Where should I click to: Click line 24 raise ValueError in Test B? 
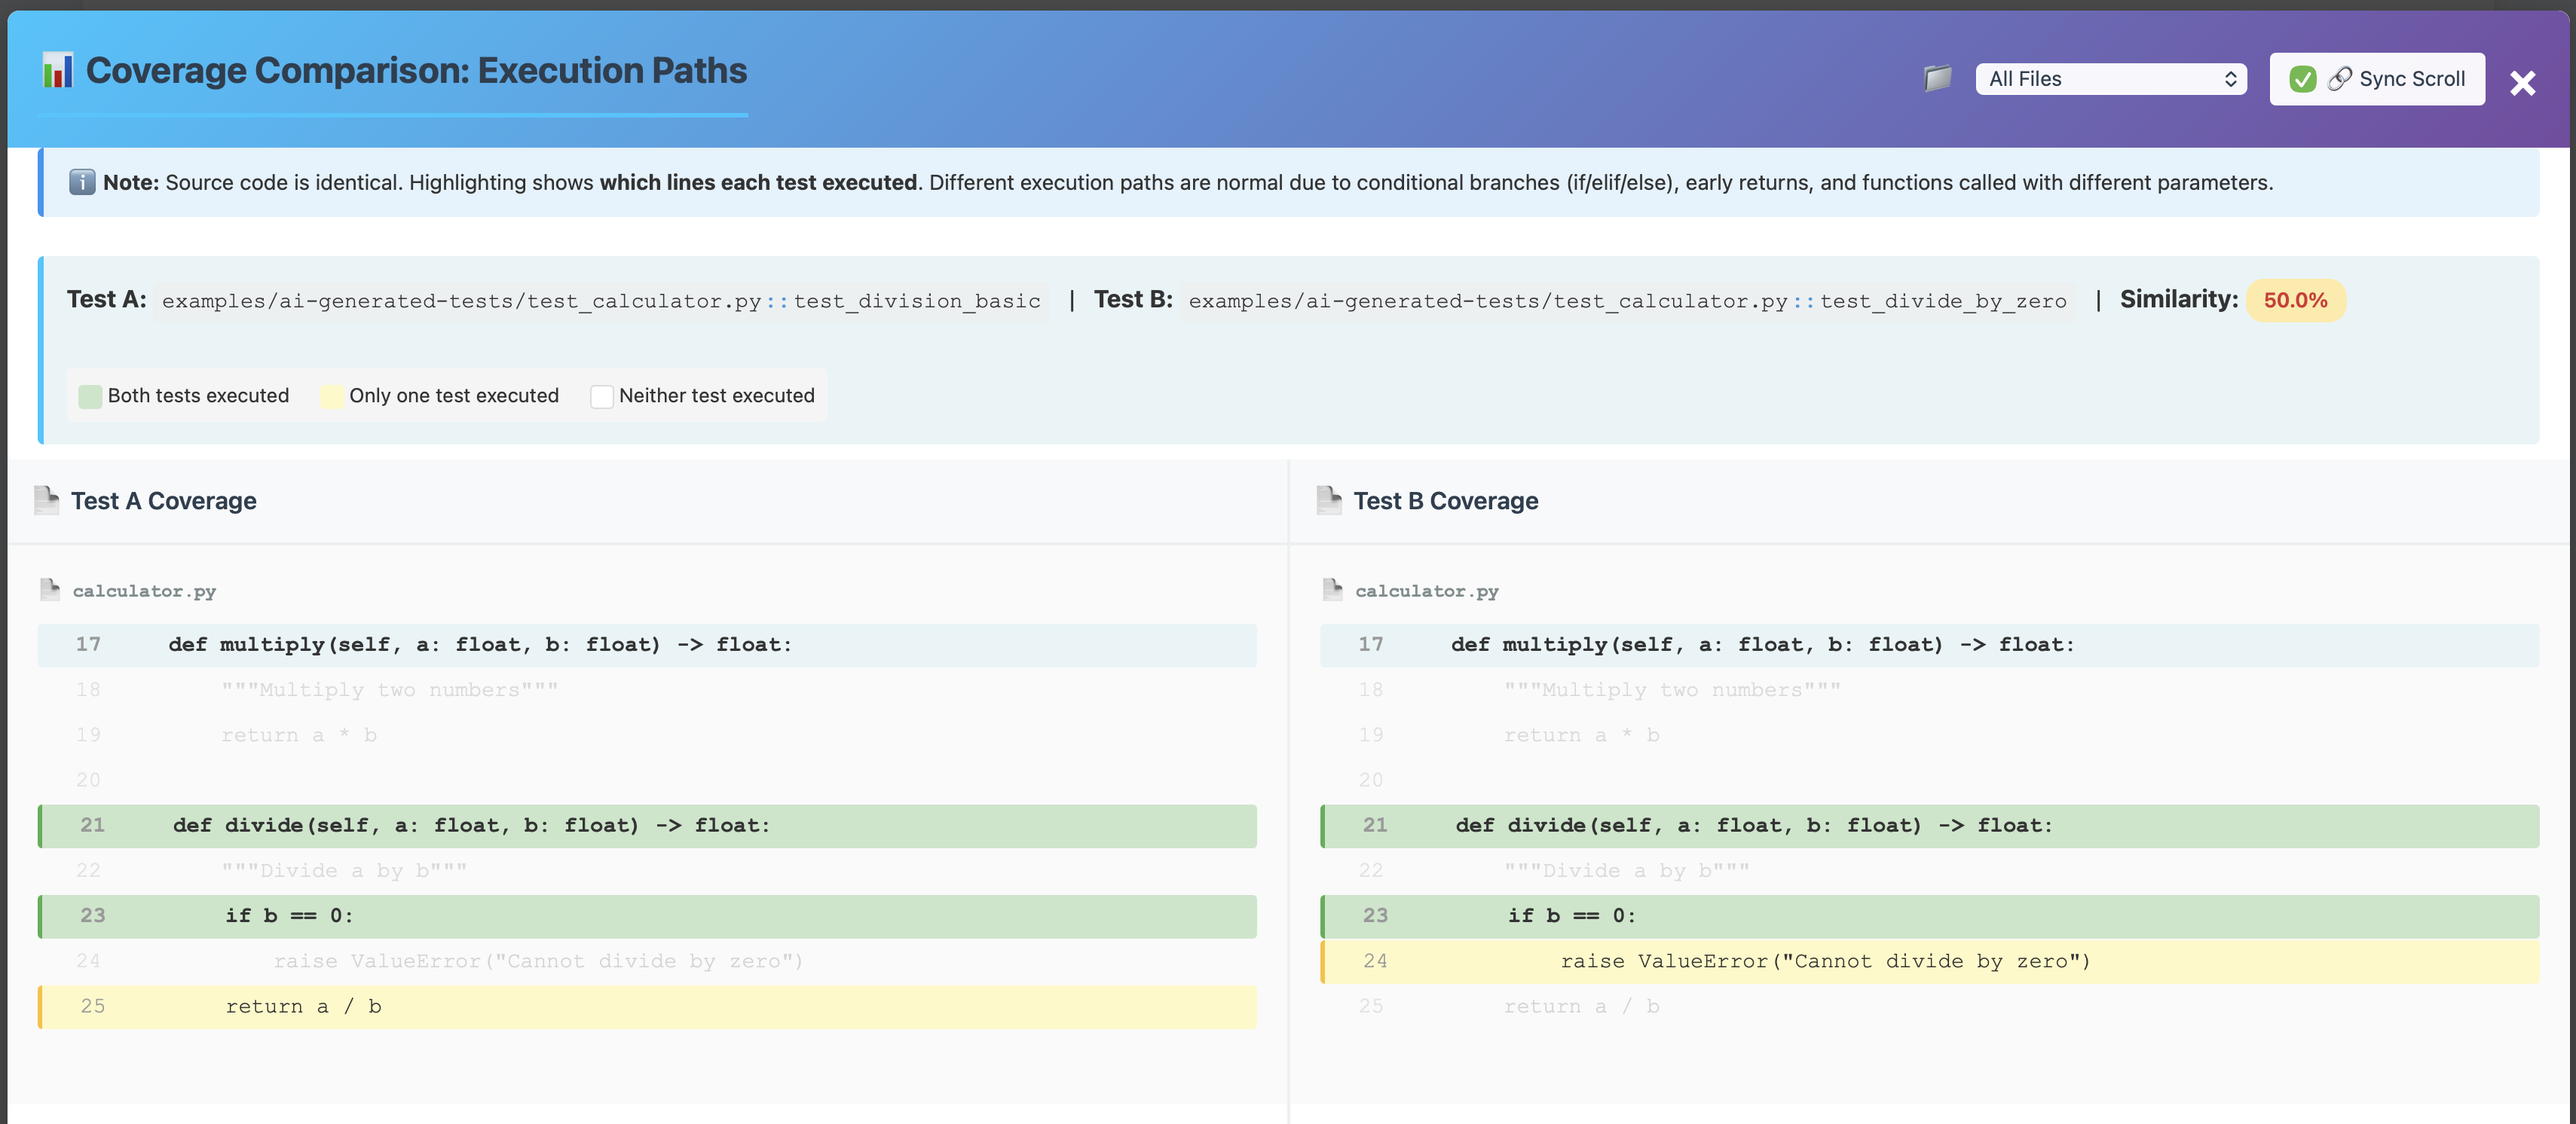1825,961
